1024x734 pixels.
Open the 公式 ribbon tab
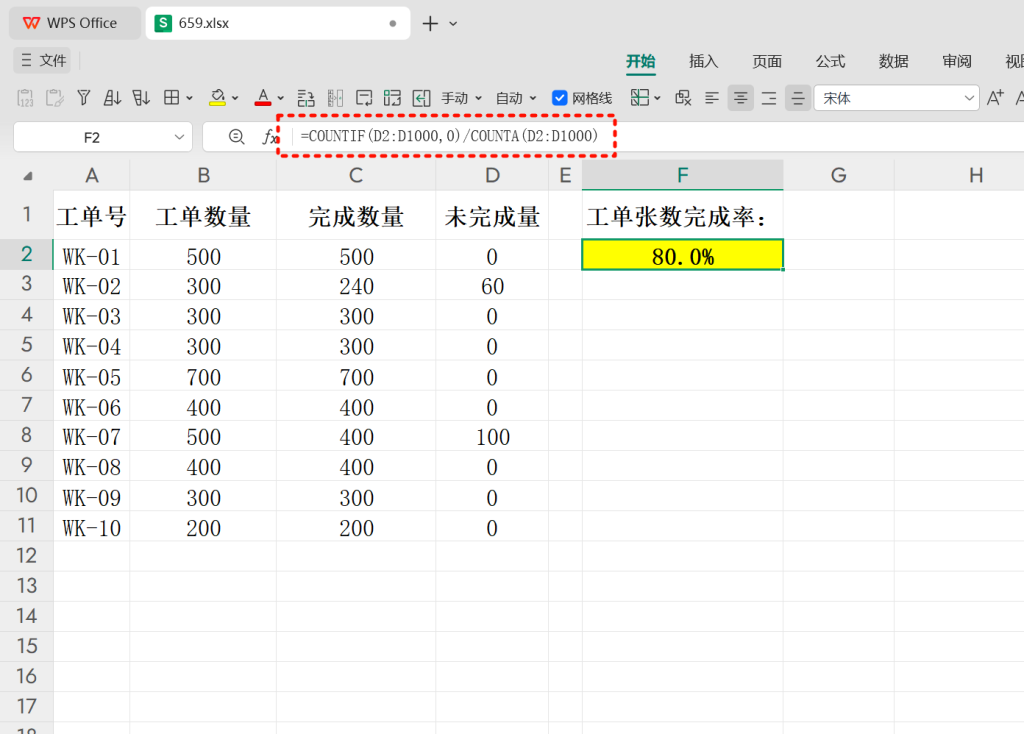tap(830, 61)
